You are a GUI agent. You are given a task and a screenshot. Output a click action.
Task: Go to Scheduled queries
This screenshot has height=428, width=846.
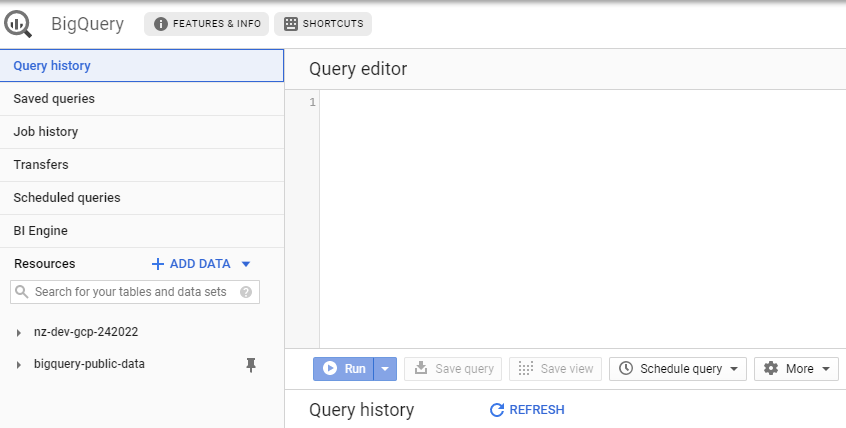pos(142,198)
